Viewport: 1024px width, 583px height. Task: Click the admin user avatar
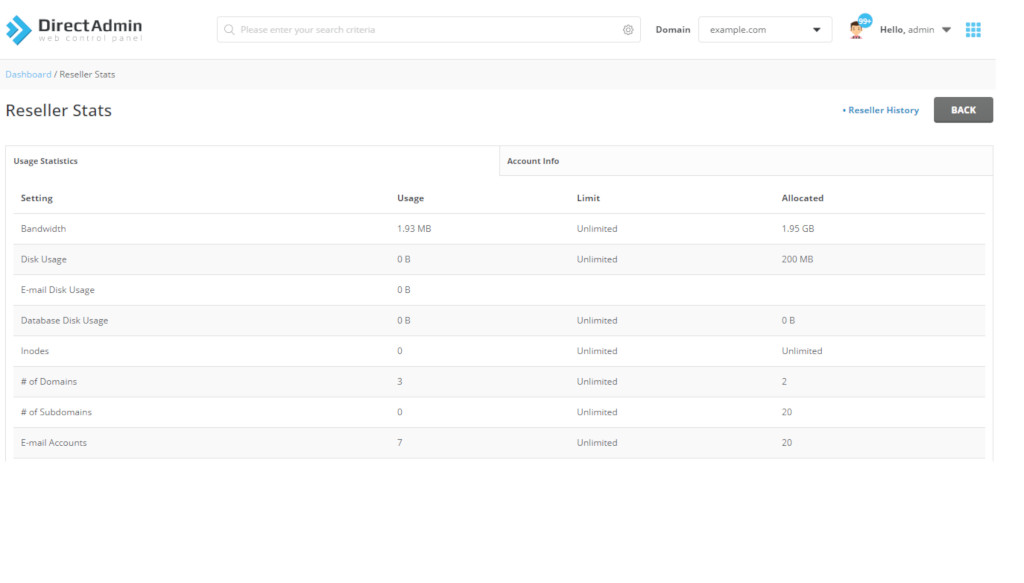[x=856, y=31]
